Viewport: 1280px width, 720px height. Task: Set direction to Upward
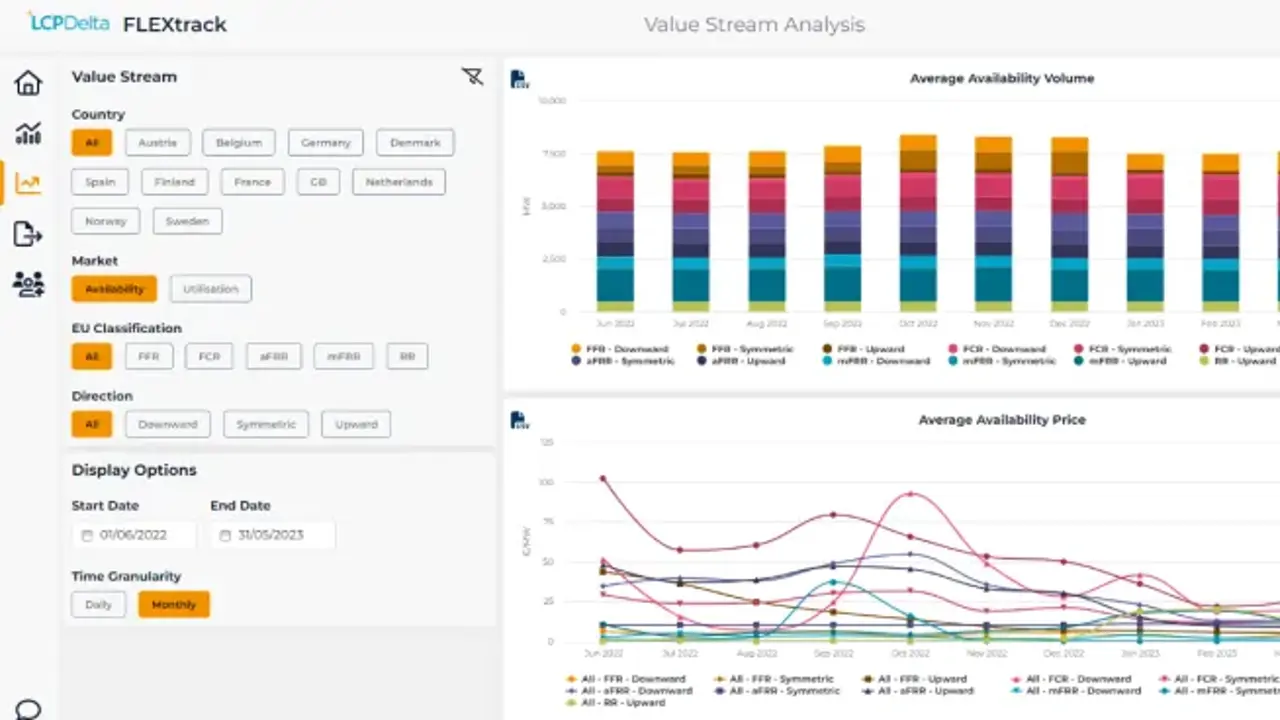click(x=356, y=424)
